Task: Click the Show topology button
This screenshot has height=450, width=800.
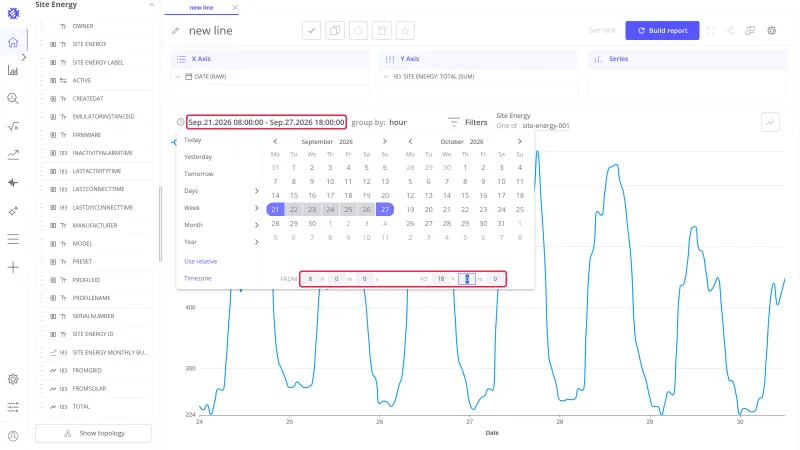Action: tap(93, 433)
